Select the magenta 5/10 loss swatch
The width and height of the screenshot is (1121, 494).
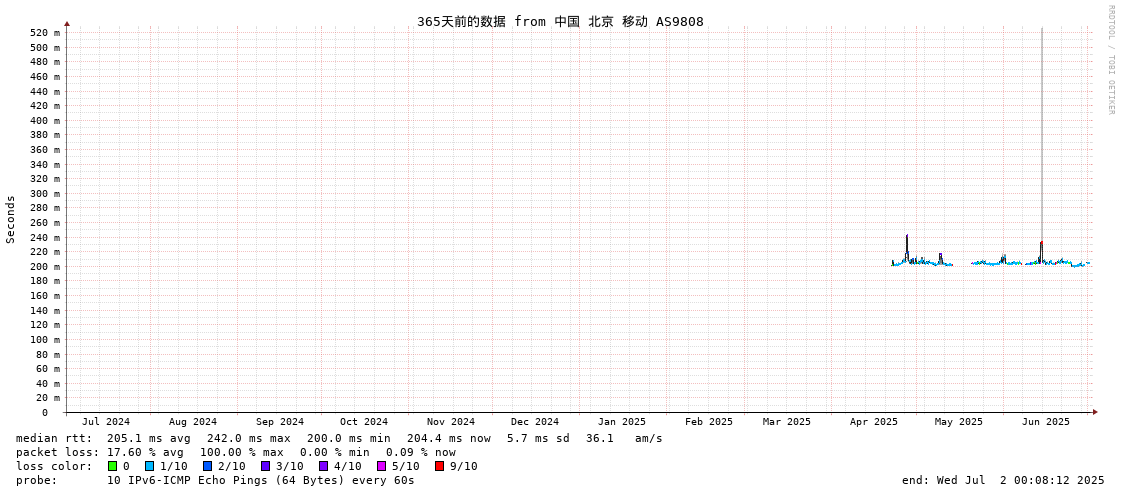[382, 466]
